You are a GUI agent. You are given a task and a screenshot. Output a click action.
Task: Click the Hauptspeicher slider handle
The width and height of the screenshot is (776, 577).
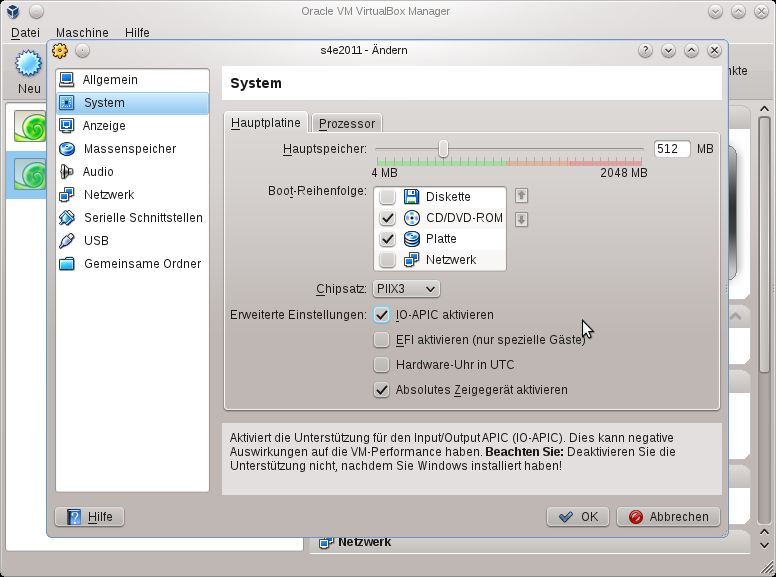(443, 148)
